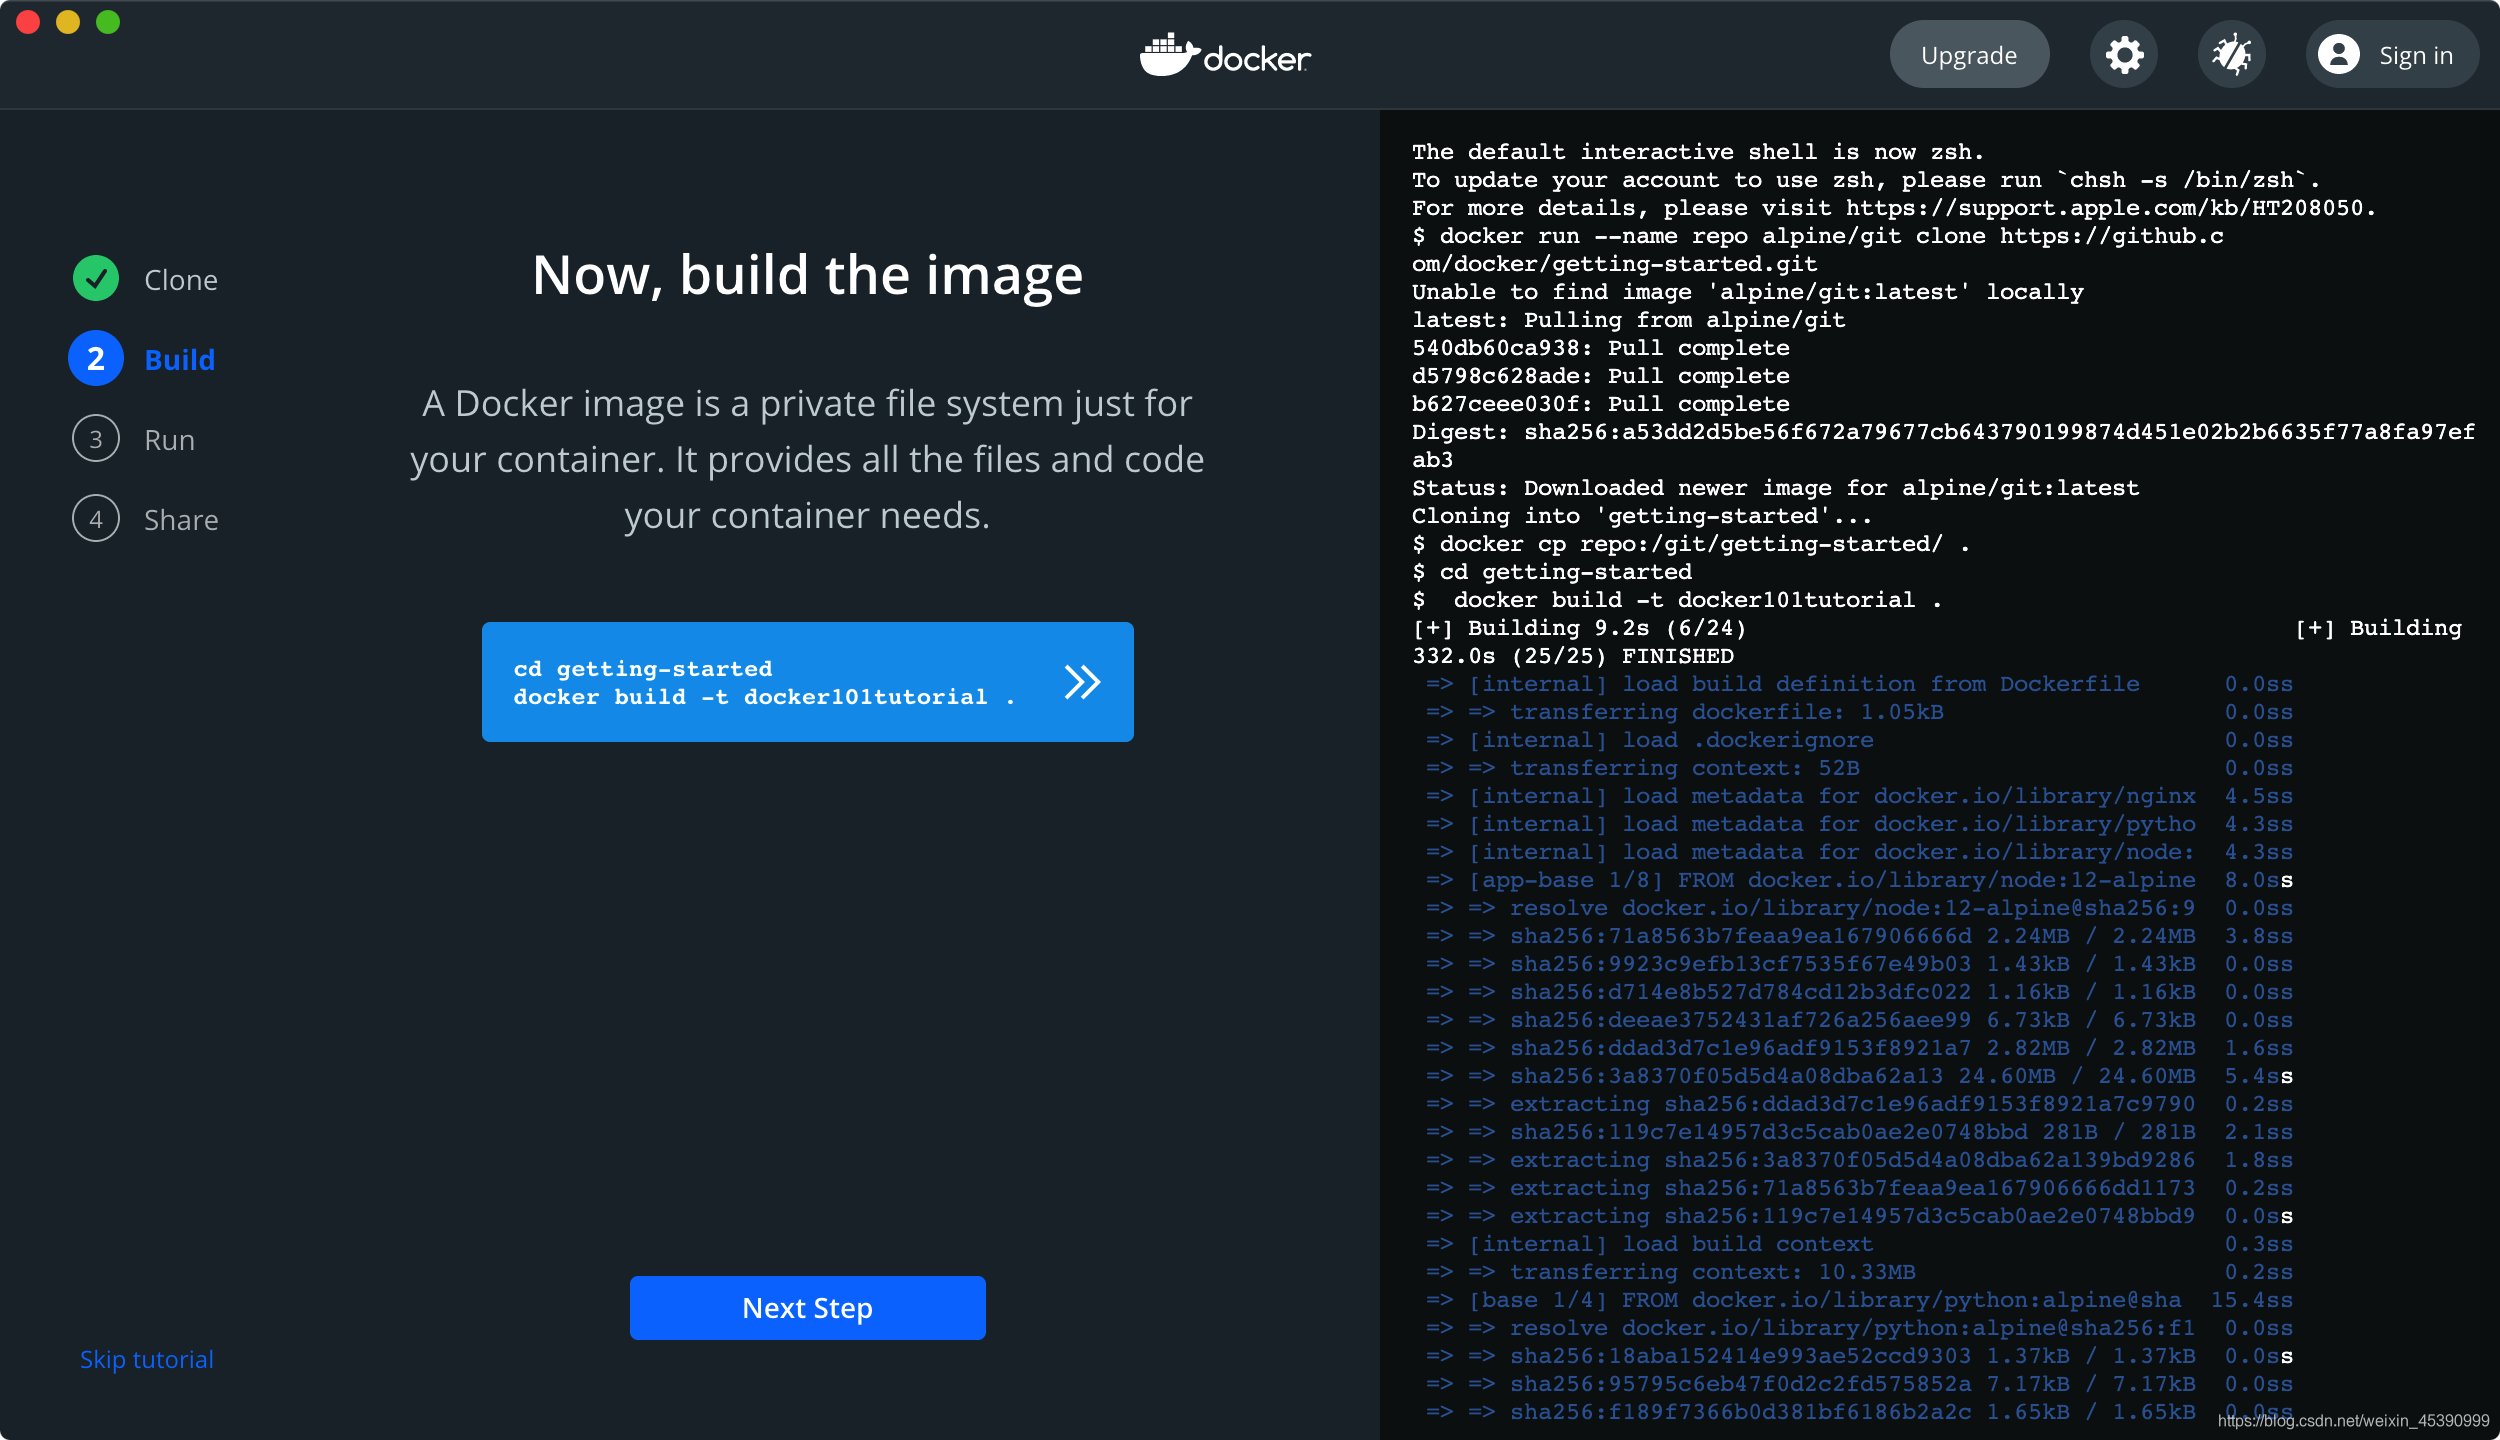
Task: Click '$ cd getting-started' terminal line
Action: (x=1552, y=572)
